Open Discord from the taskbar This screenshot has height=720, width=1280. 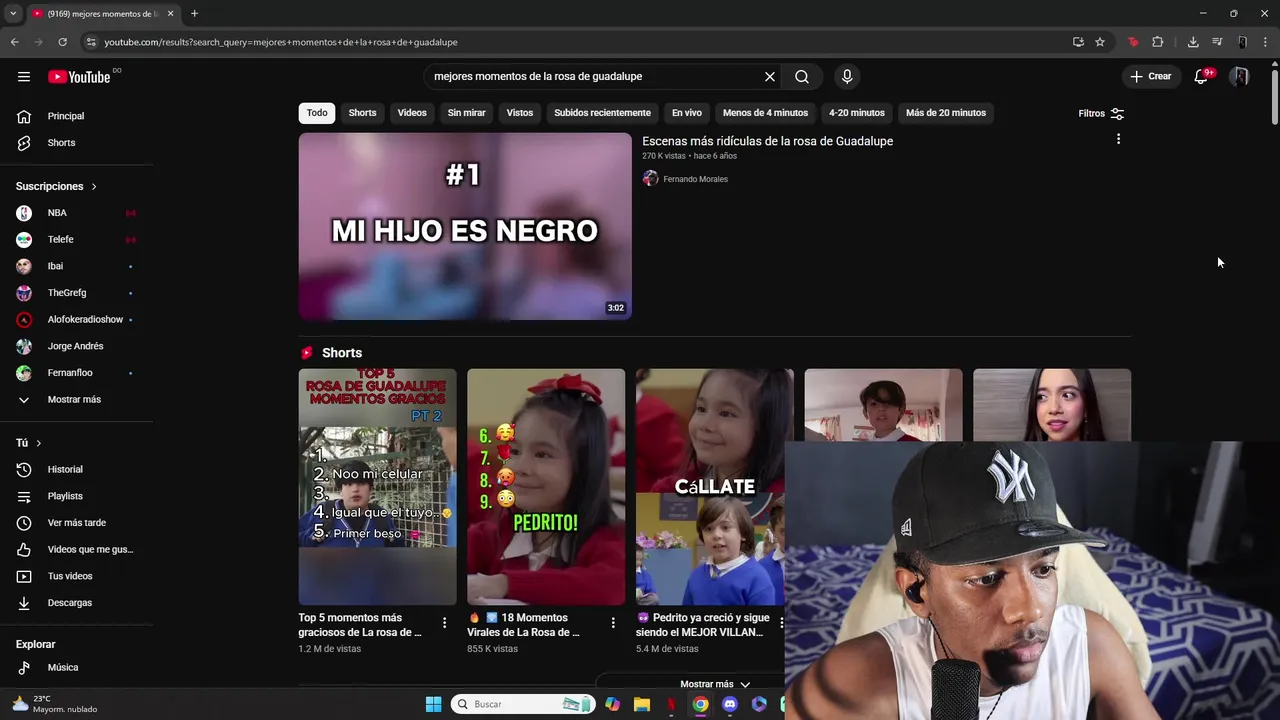click(x=730, y=704)
